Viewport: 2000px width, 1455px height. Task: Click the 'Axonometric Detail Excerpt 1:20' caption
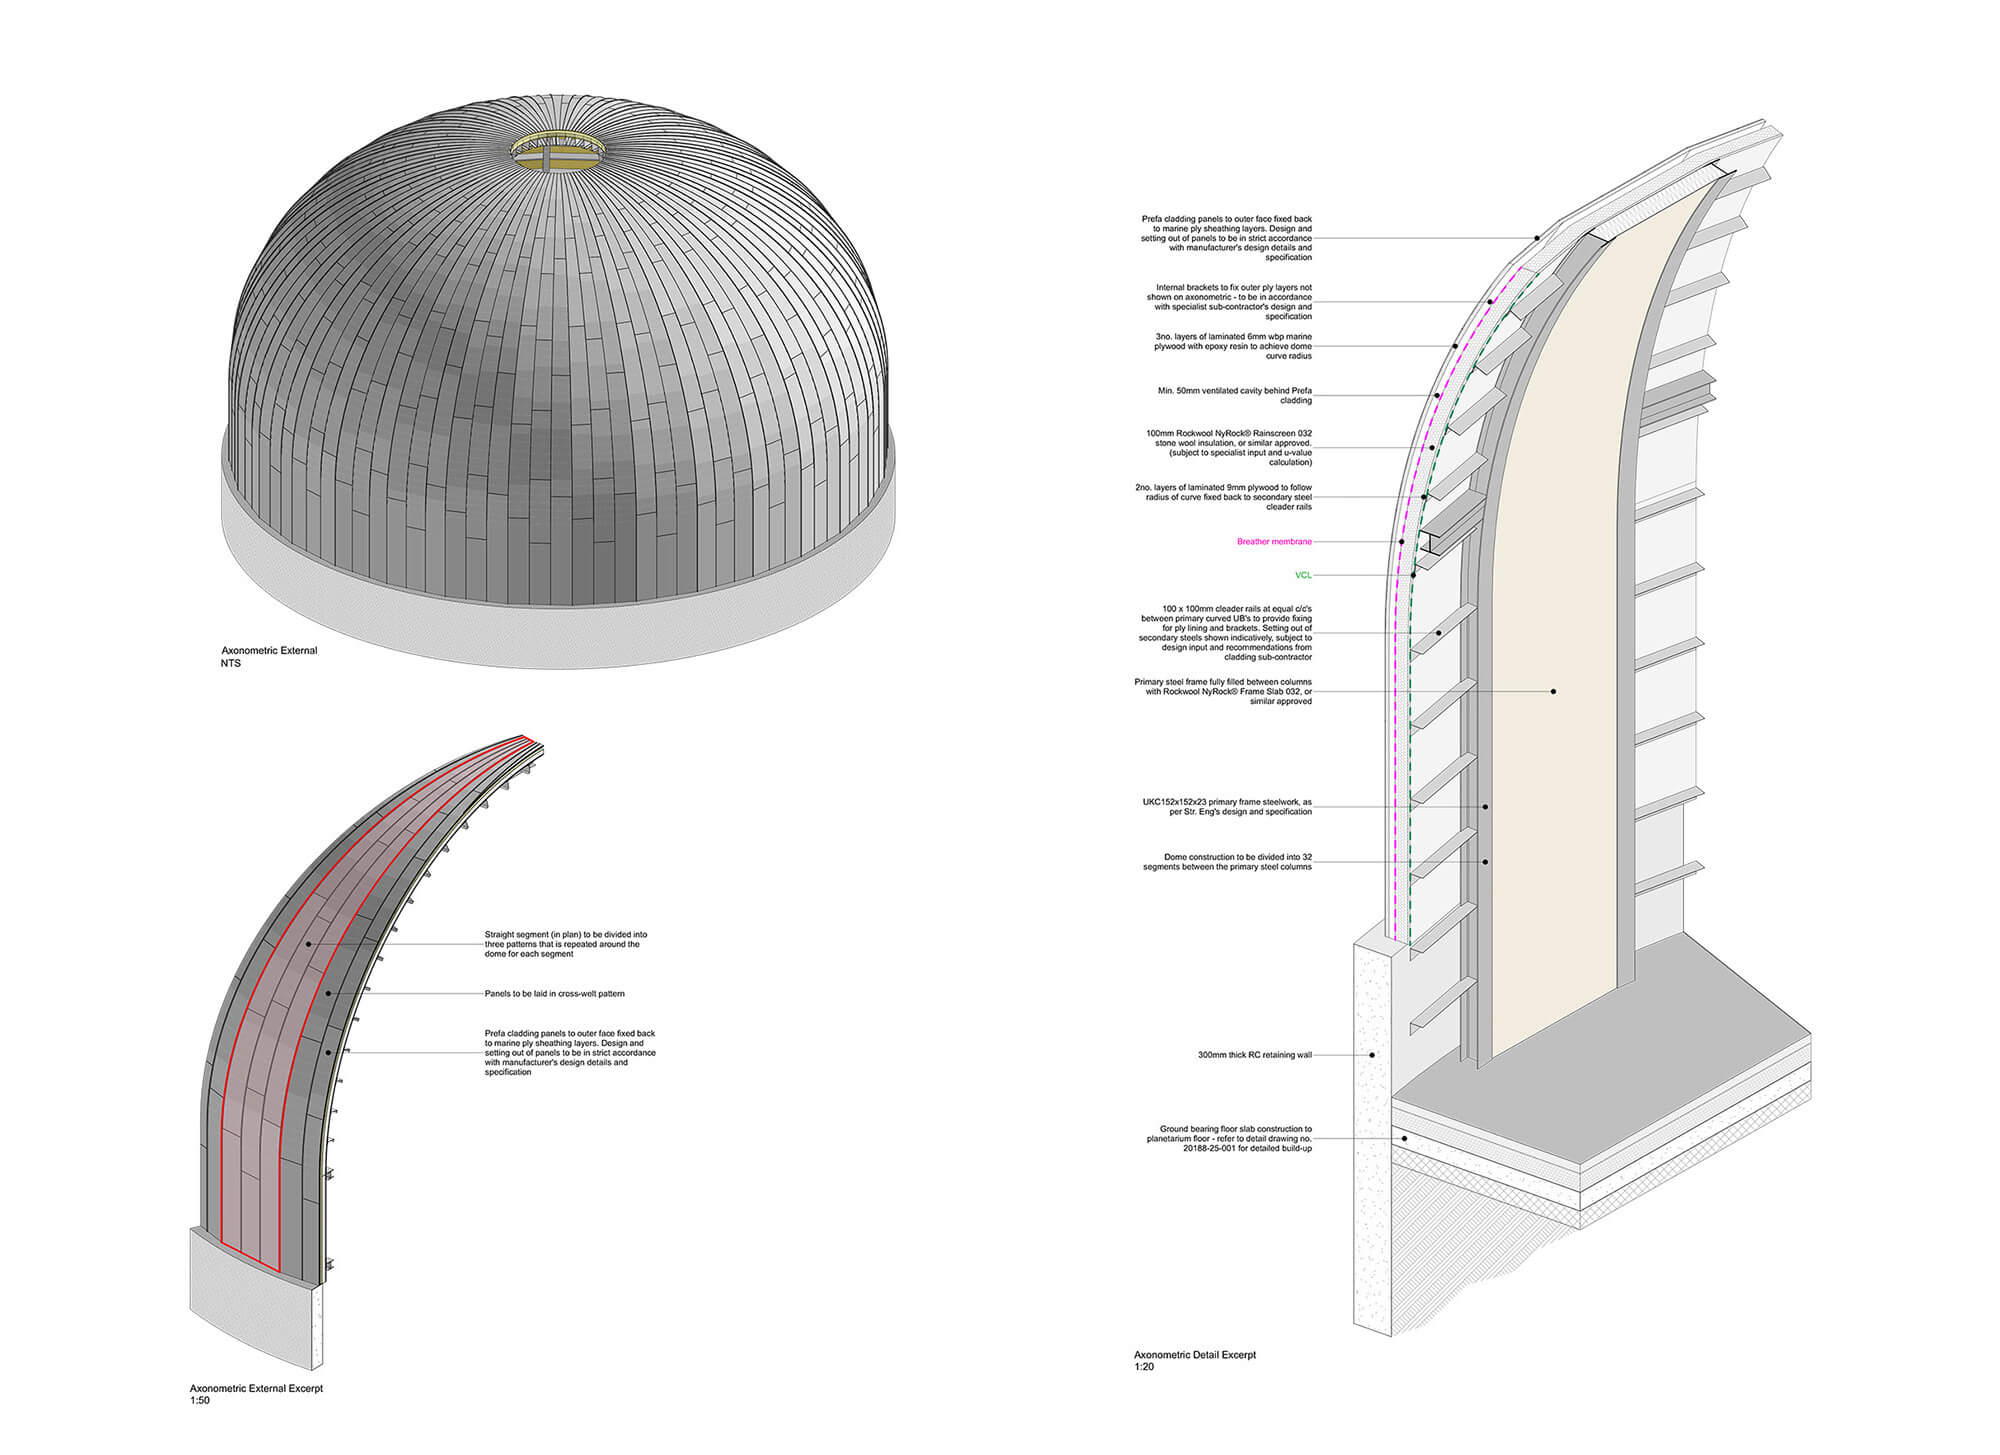point(1196,1362)
